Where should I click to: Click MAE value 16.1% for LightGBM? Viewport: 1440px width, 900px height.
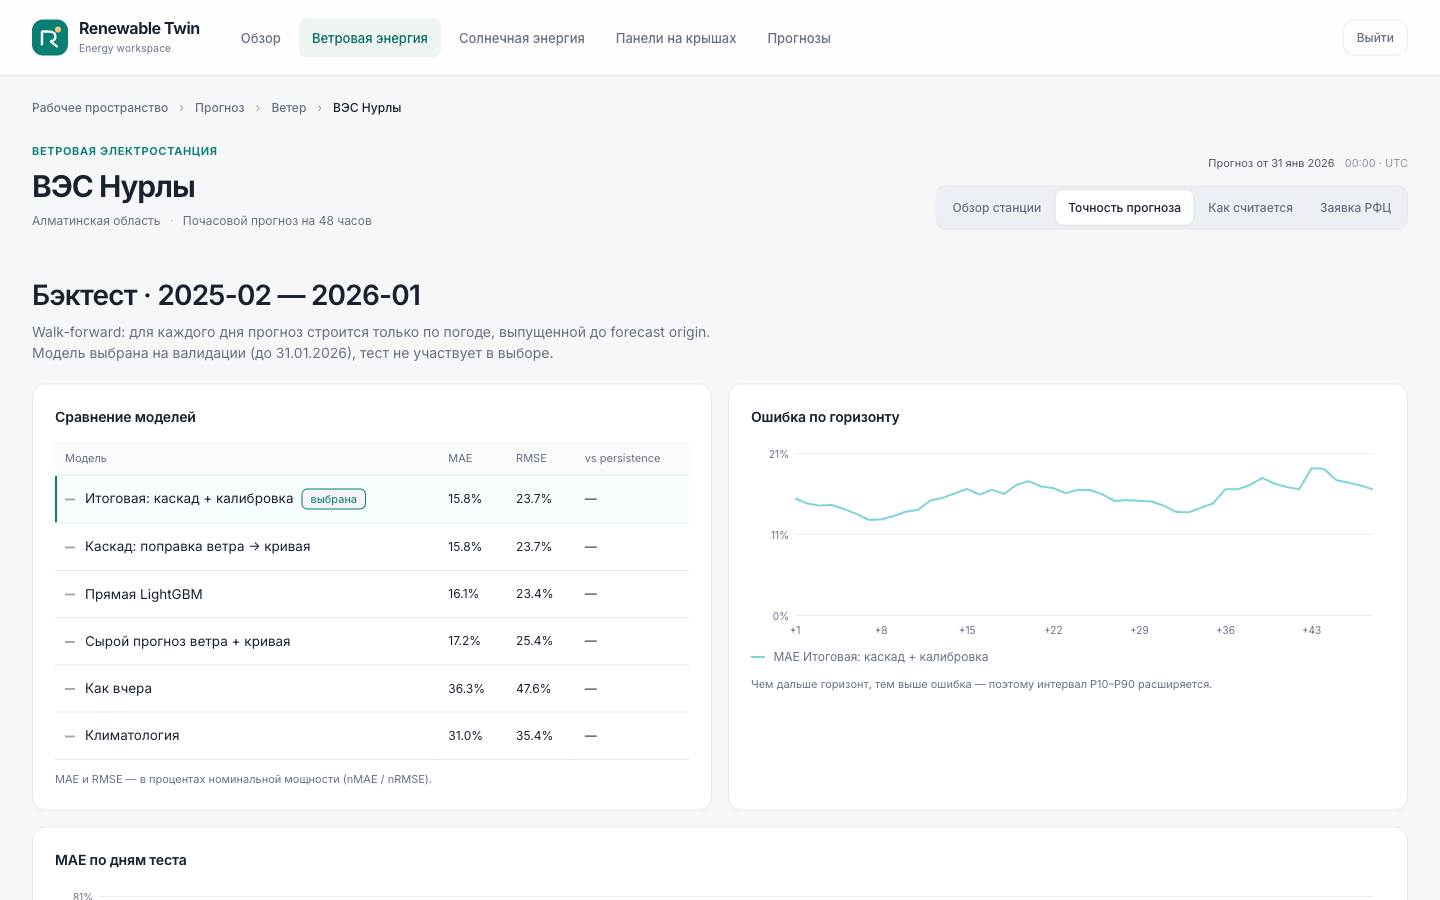tap(463, 594)
